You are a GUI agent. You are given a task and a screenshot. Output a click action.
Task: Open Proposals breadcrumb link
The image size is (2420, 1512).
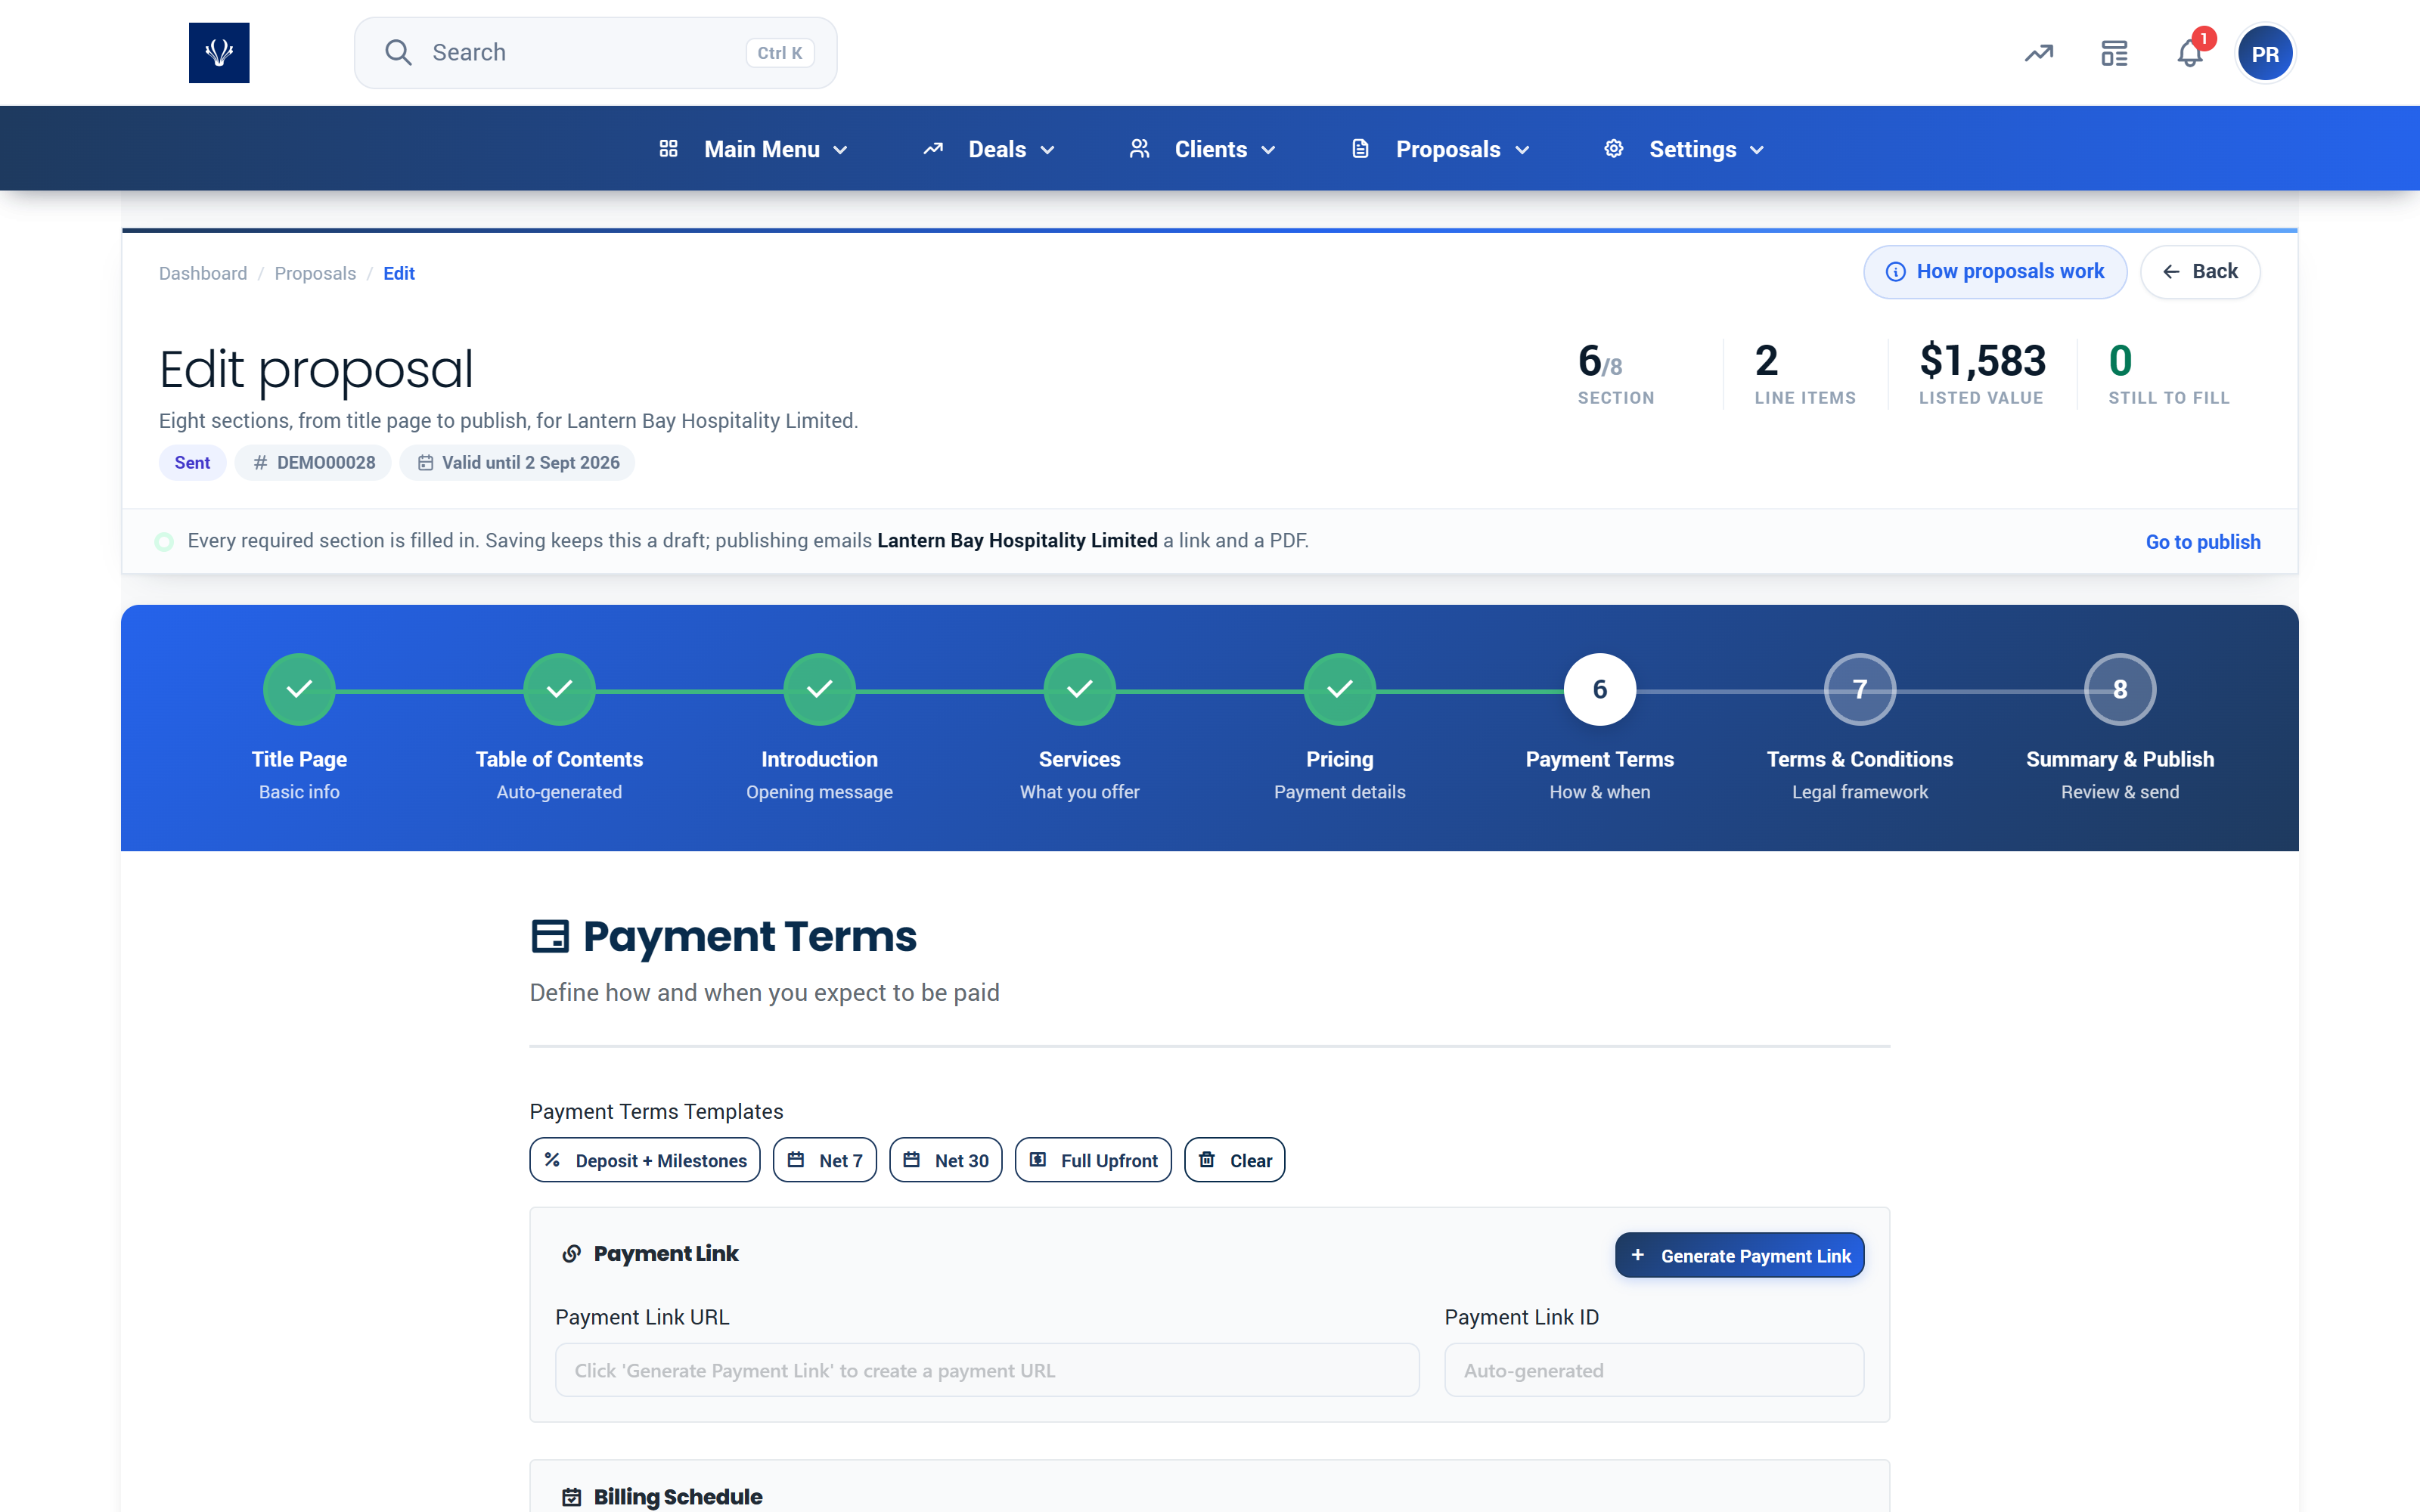click(x=315, y=273)
